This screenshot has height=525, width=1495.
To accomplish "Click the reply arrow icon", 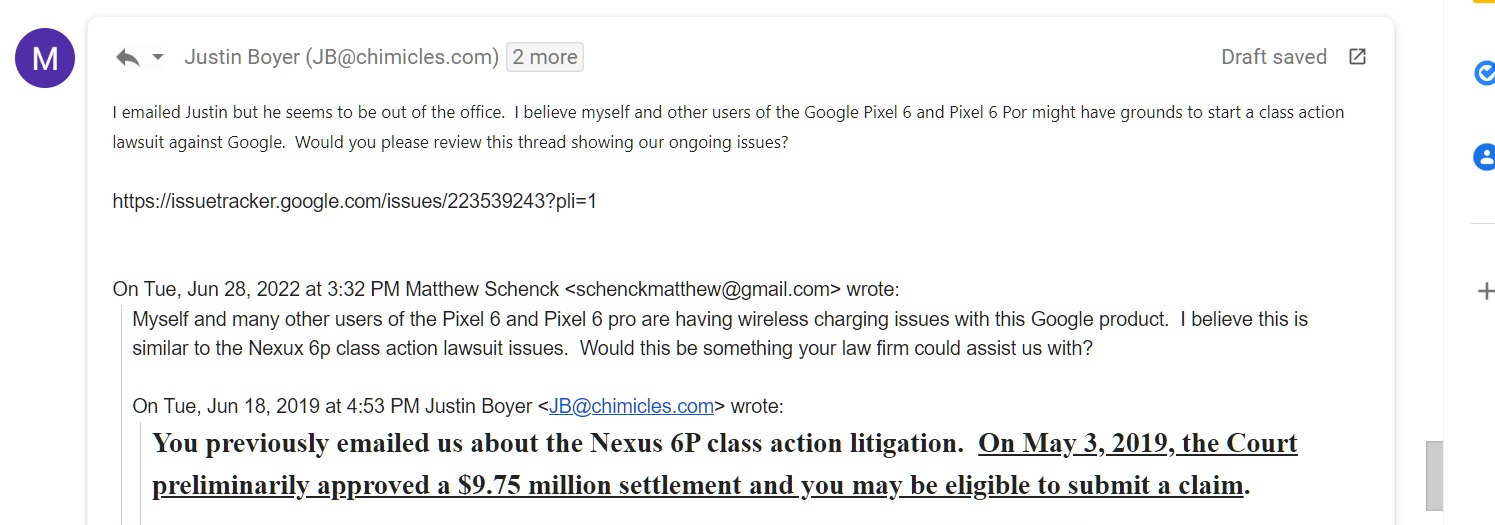I will tap(127, 58).
